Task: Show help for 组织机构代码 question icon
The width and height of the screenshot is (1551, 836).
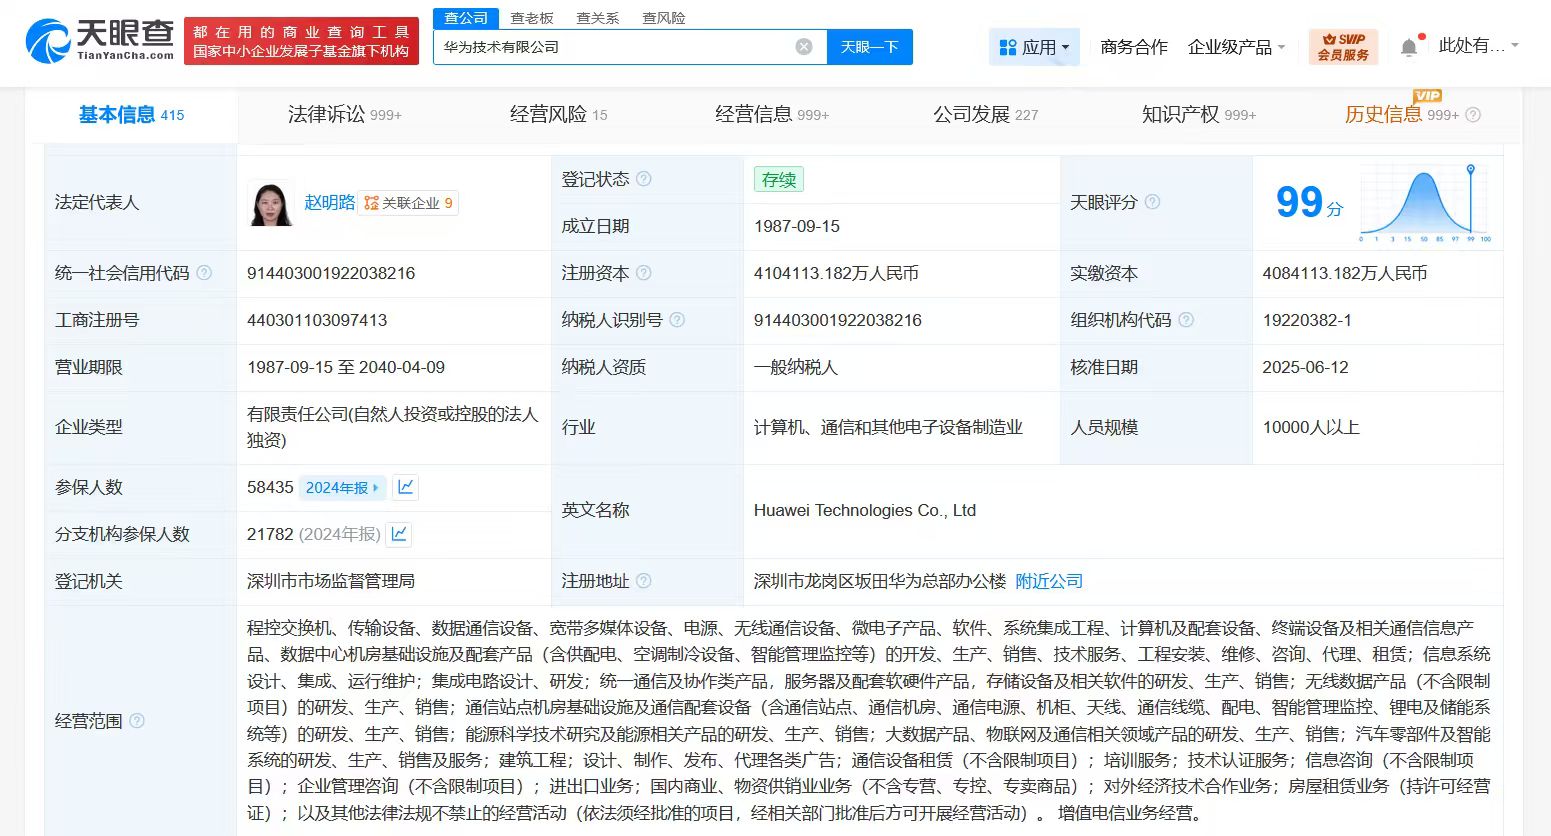Action: pyautogui.click(x=1186, y=320)
